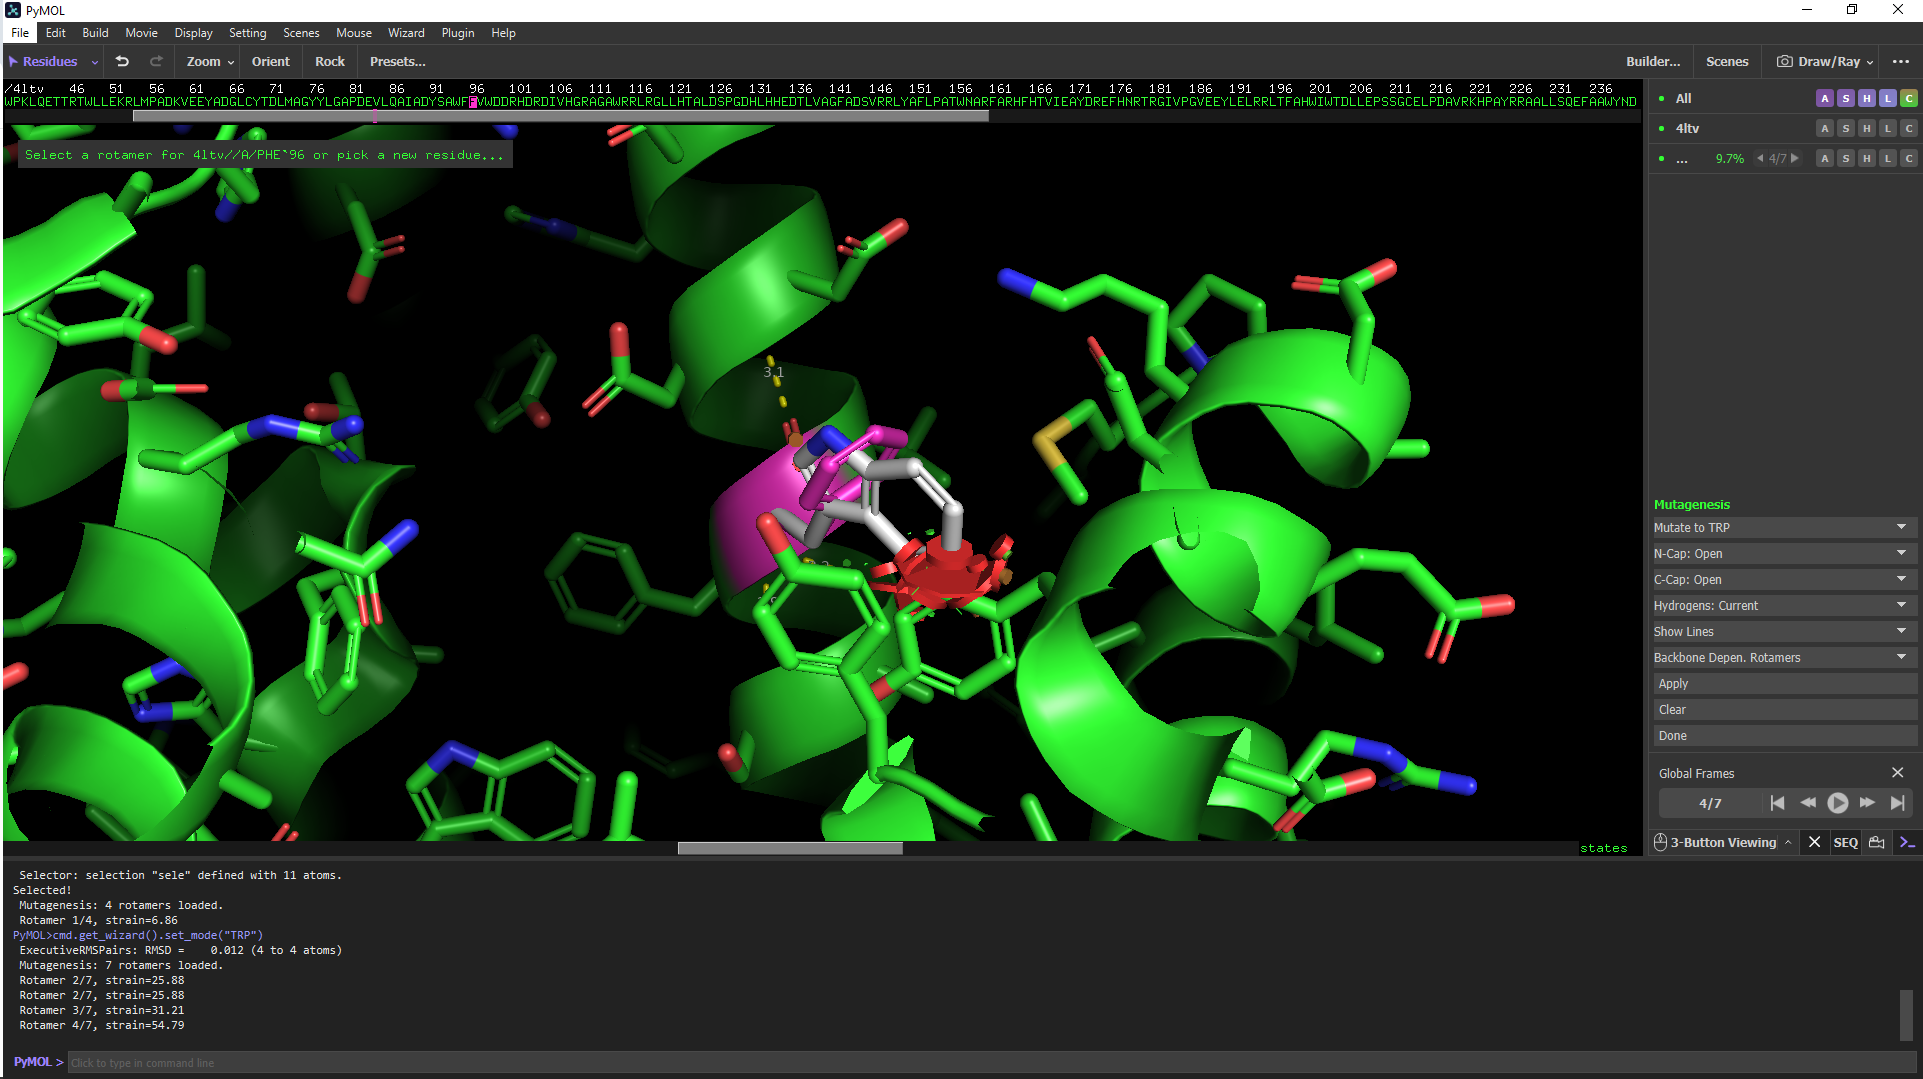Screen dimensions: 1923x1079
Task: Toggle visibility of the 4ltv object
Action: tap(1687, 128)
